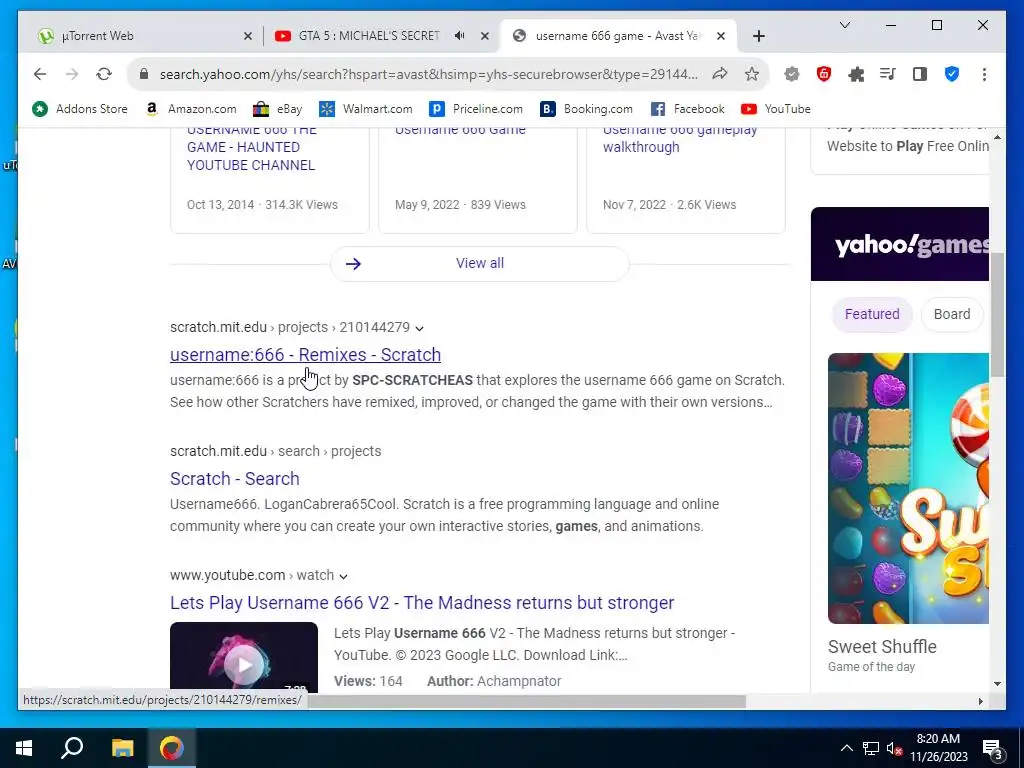Screen dimensions: 1024x768
Task: Select the Board games filter
Action: click(x=952, y=314)
